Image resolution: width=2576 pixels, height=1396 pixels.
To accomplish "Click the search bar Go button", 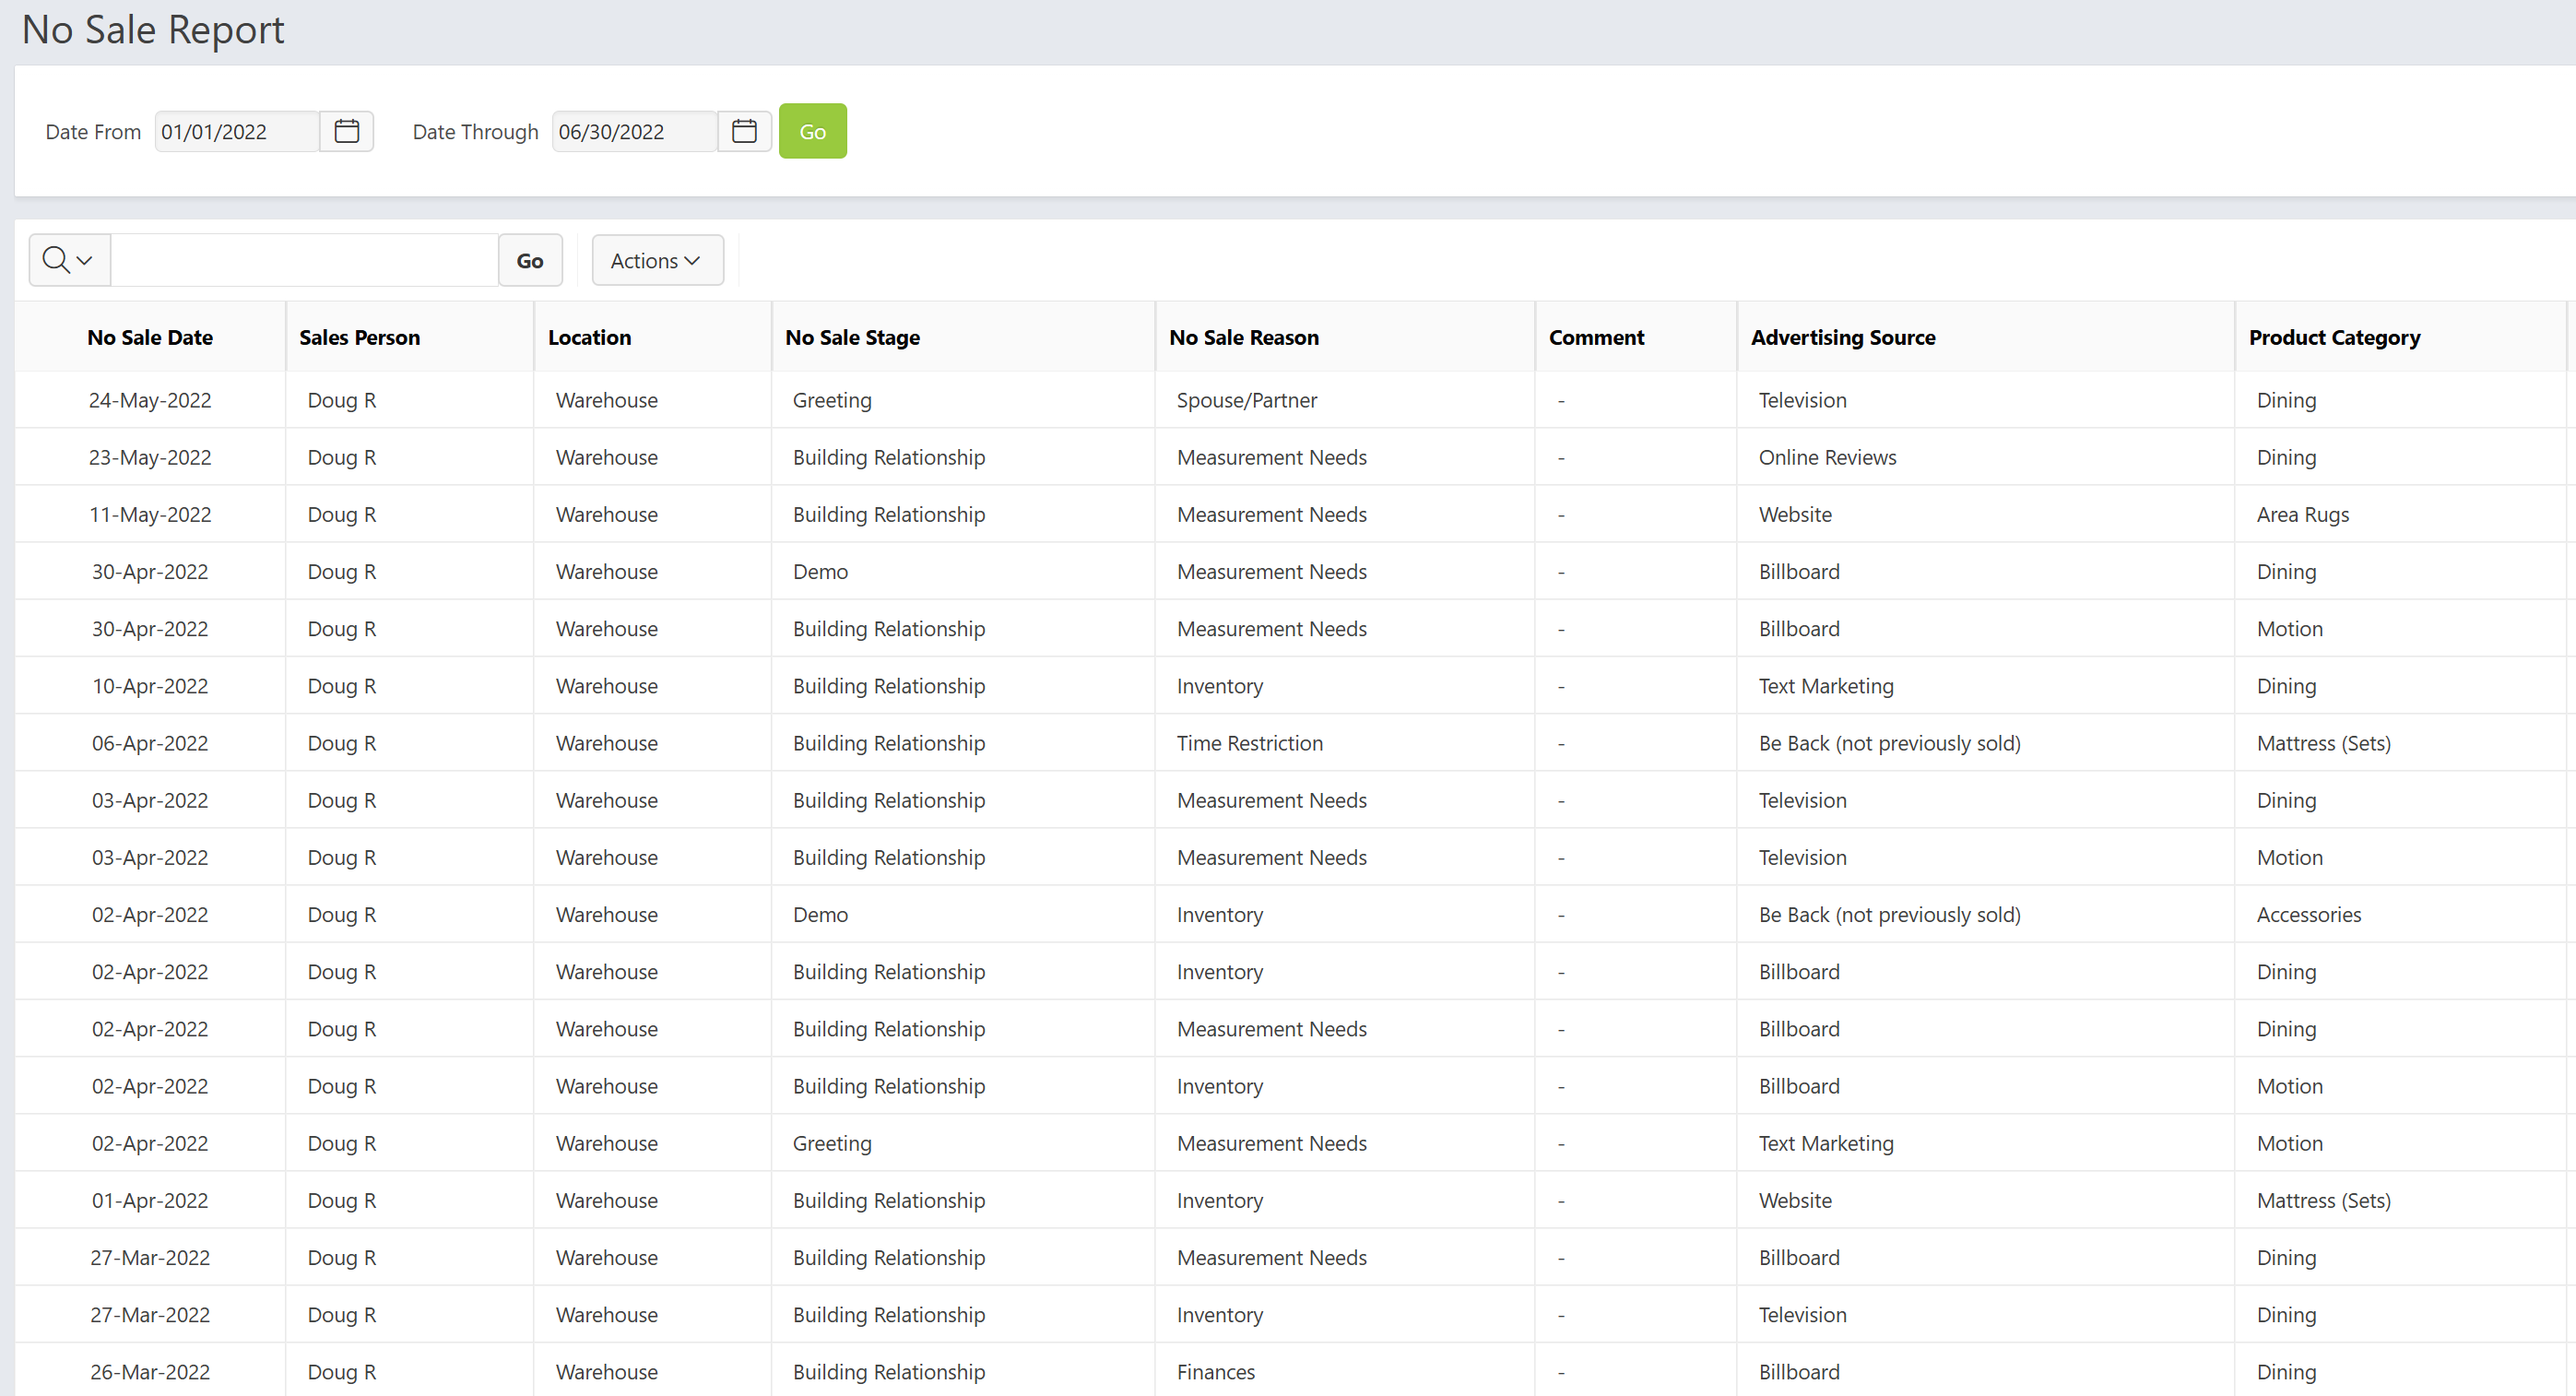I will pos(530,260).
